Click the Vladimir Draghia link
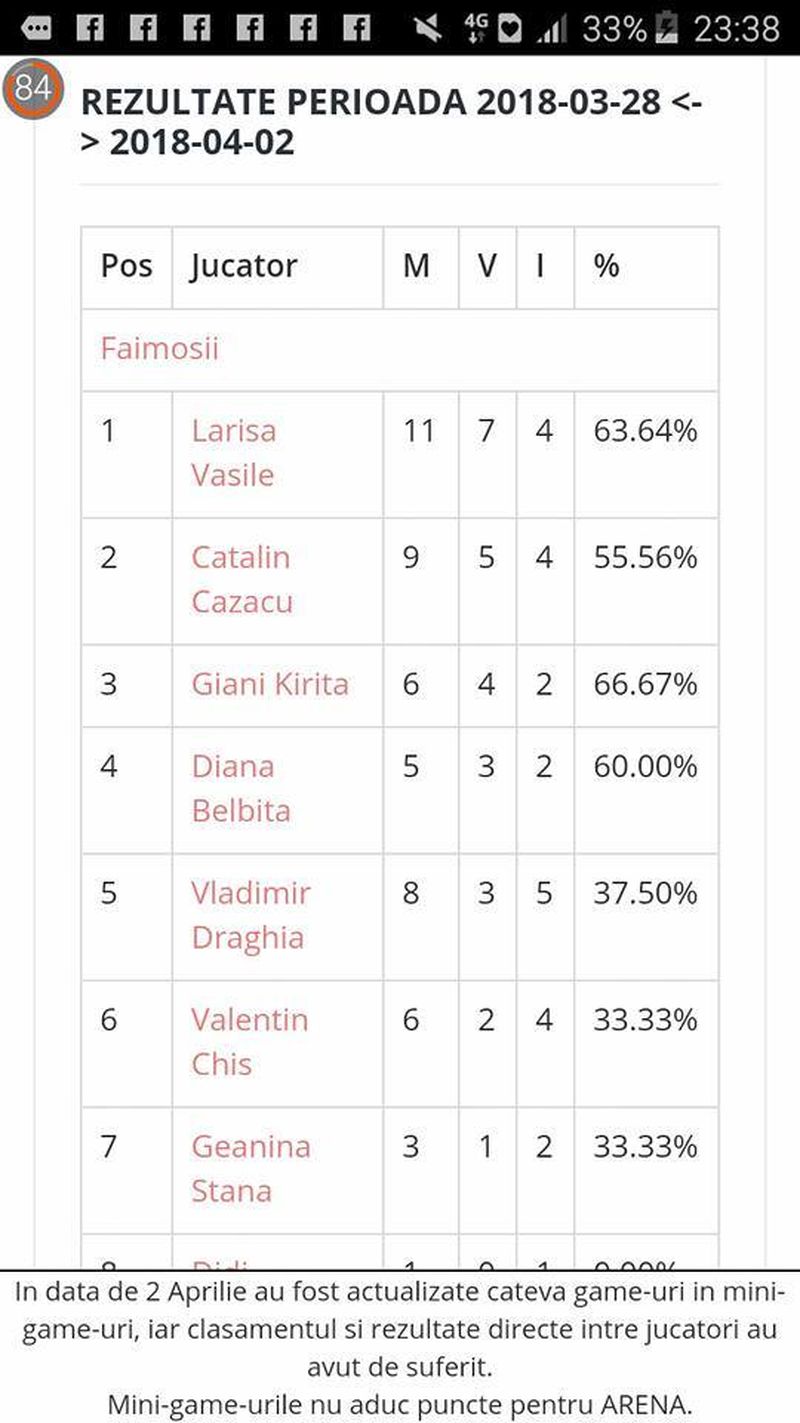 point(250,914)
